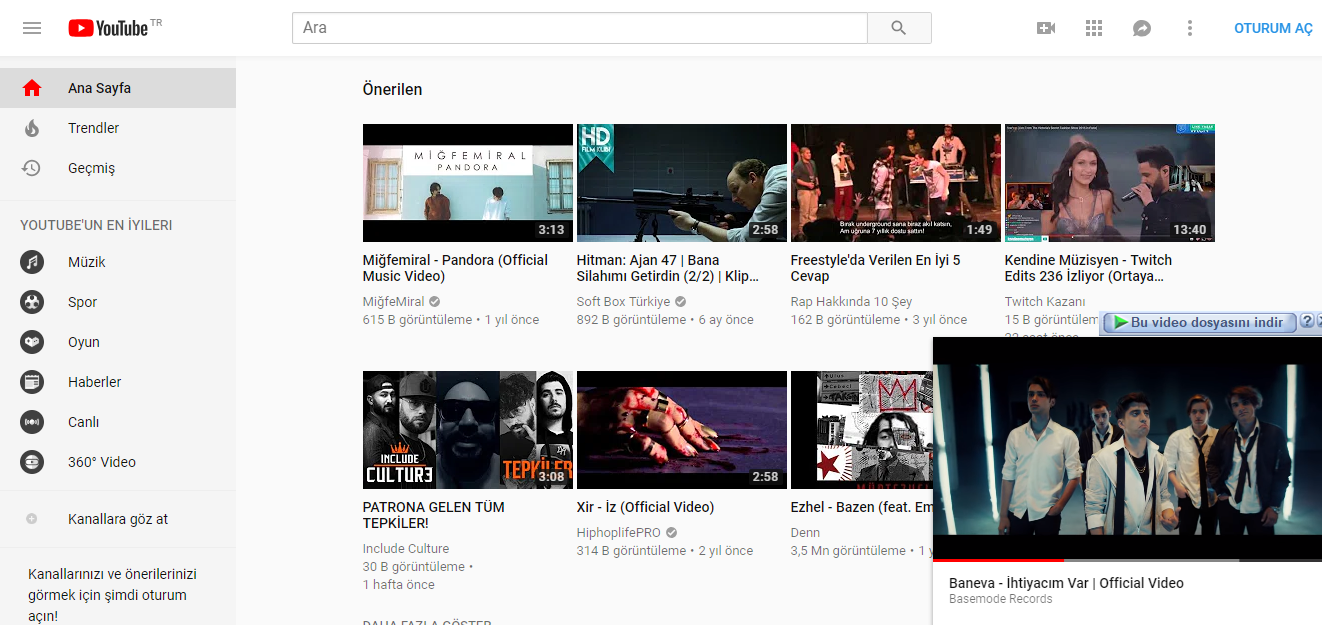Open PATRONA GELEN TÜM TEPKİLER thumbnail
The image size is (1322, 625).
[468, 430]
